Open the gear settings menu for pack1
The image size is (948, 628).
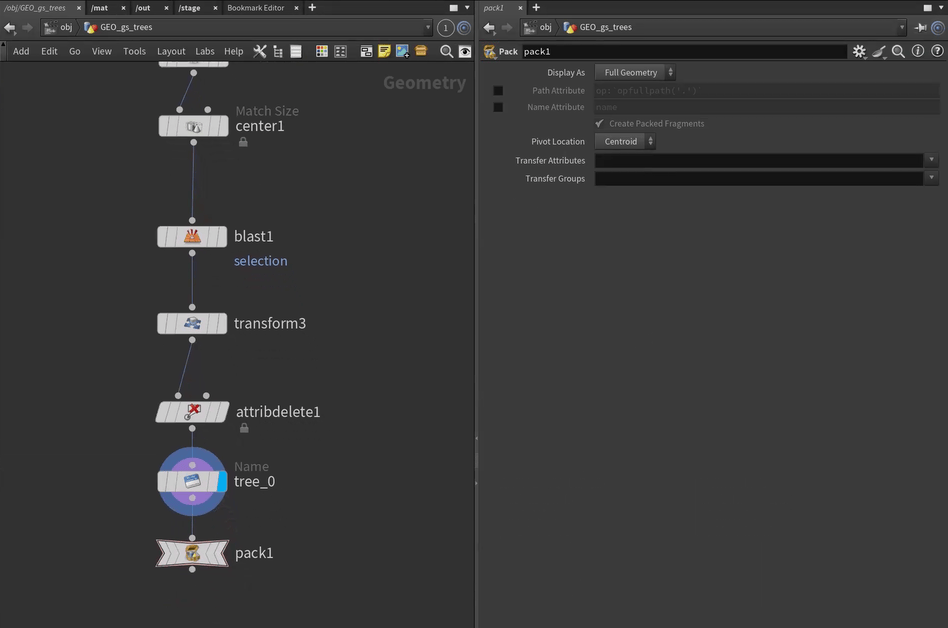click(x=858, y=51)
